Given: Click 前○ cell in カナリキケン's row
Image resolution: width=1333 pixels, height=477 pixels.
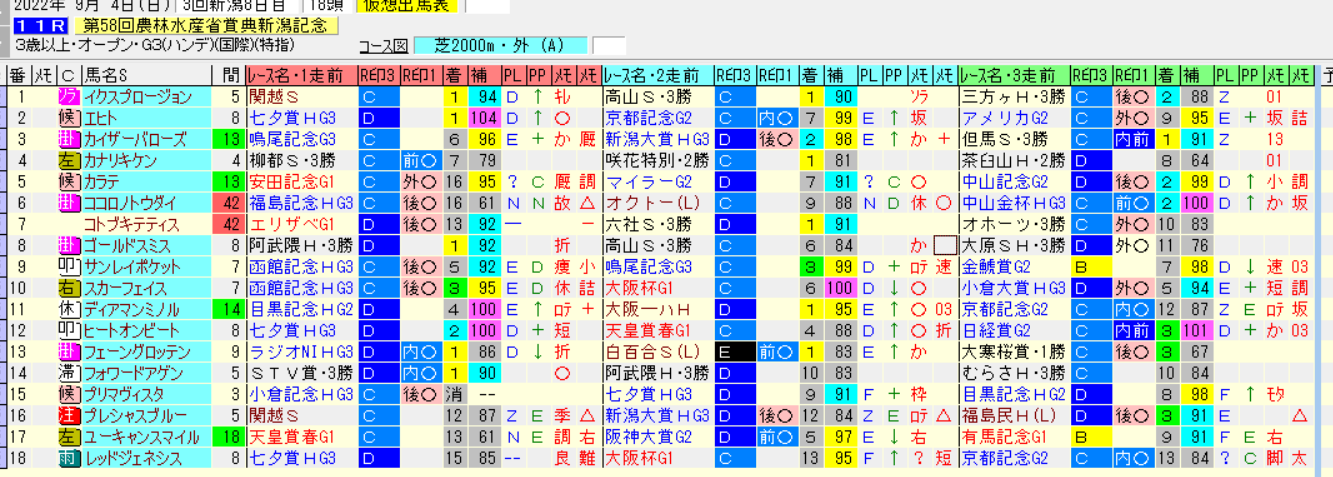Looking at the screenshot, I should tap(420, 161).
